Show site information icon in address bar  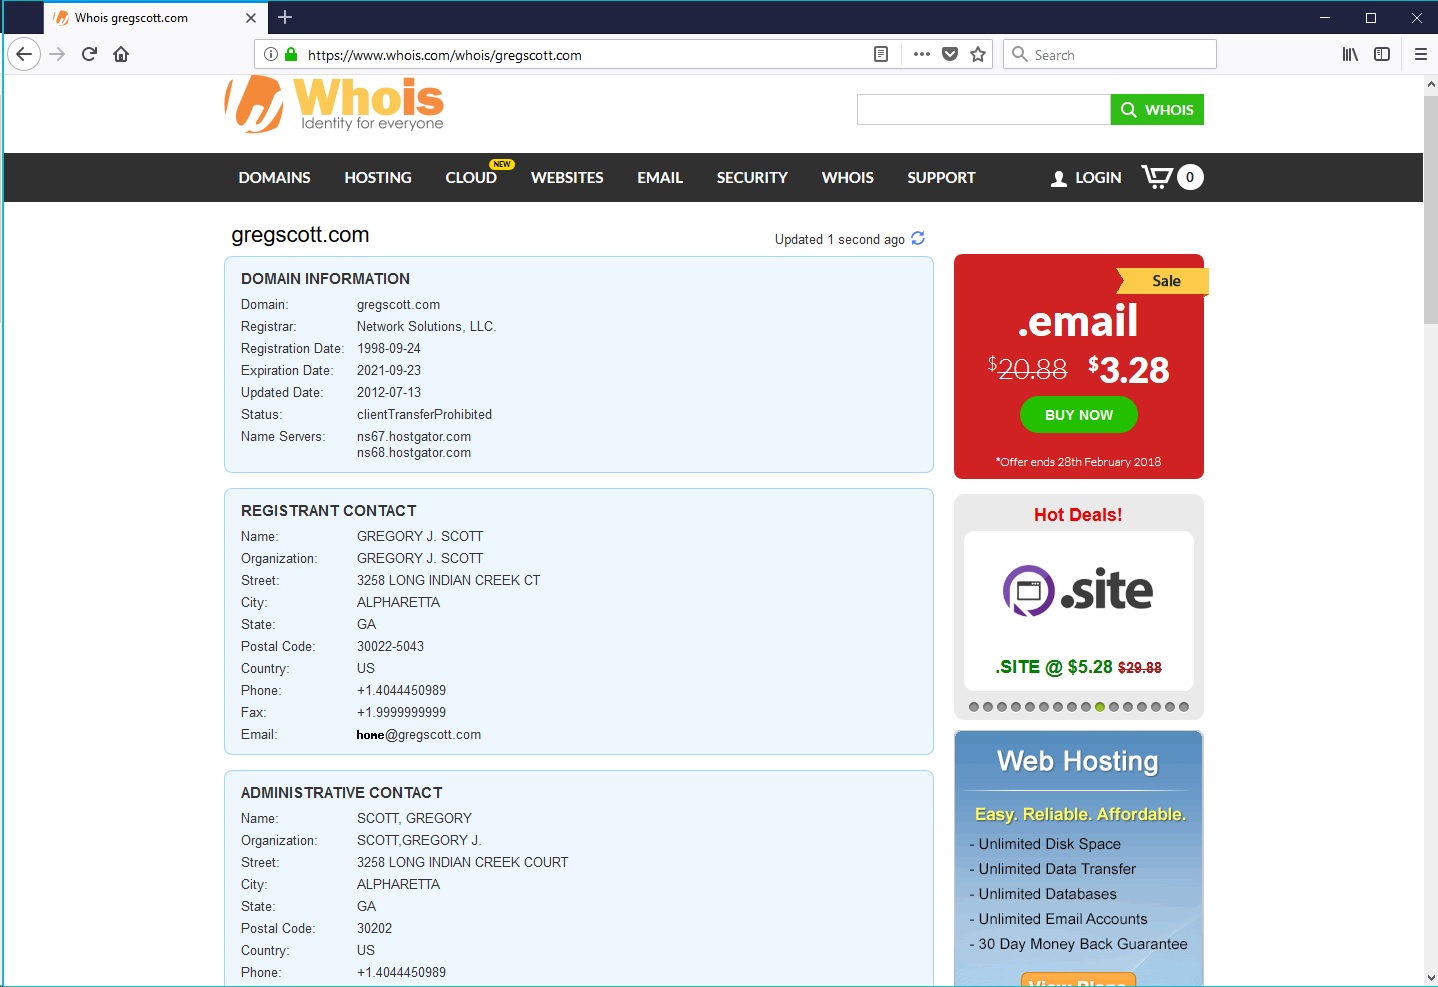tap(271, 54)
